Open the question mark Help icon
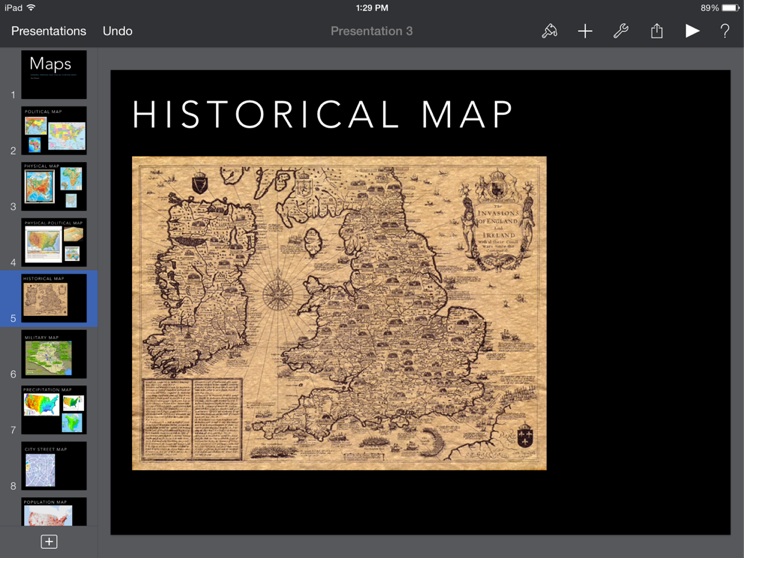Viewport: 768px width, 561px height. (x=725, y=31)
